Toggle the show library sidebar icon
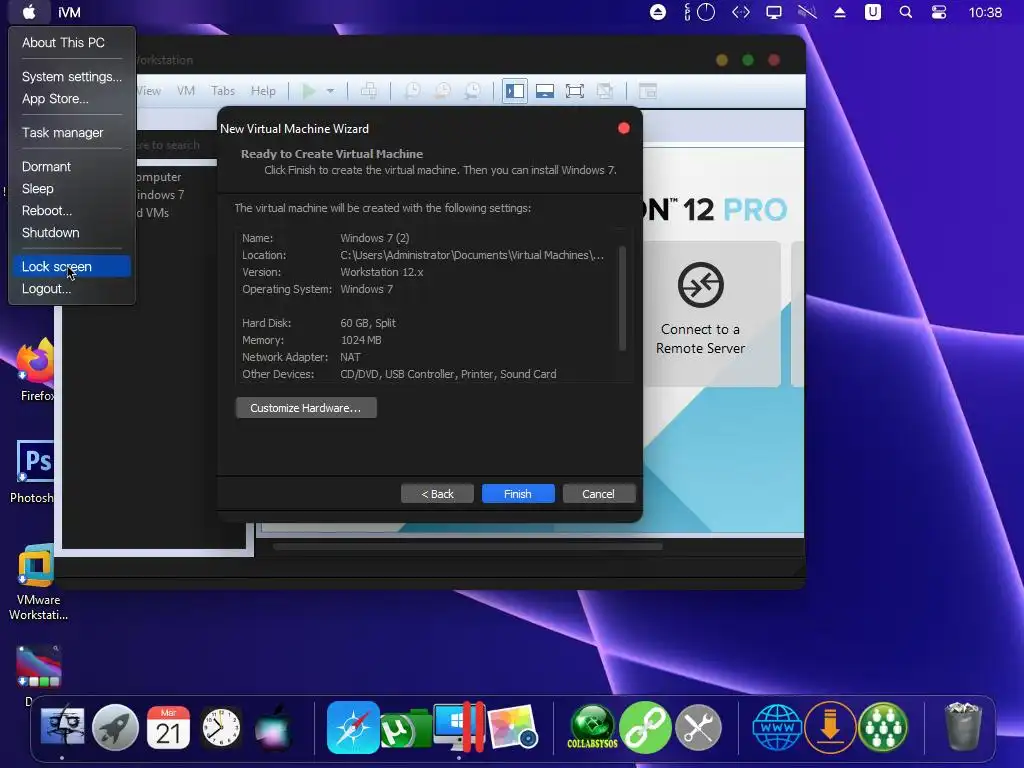 [x=515, y=91]
